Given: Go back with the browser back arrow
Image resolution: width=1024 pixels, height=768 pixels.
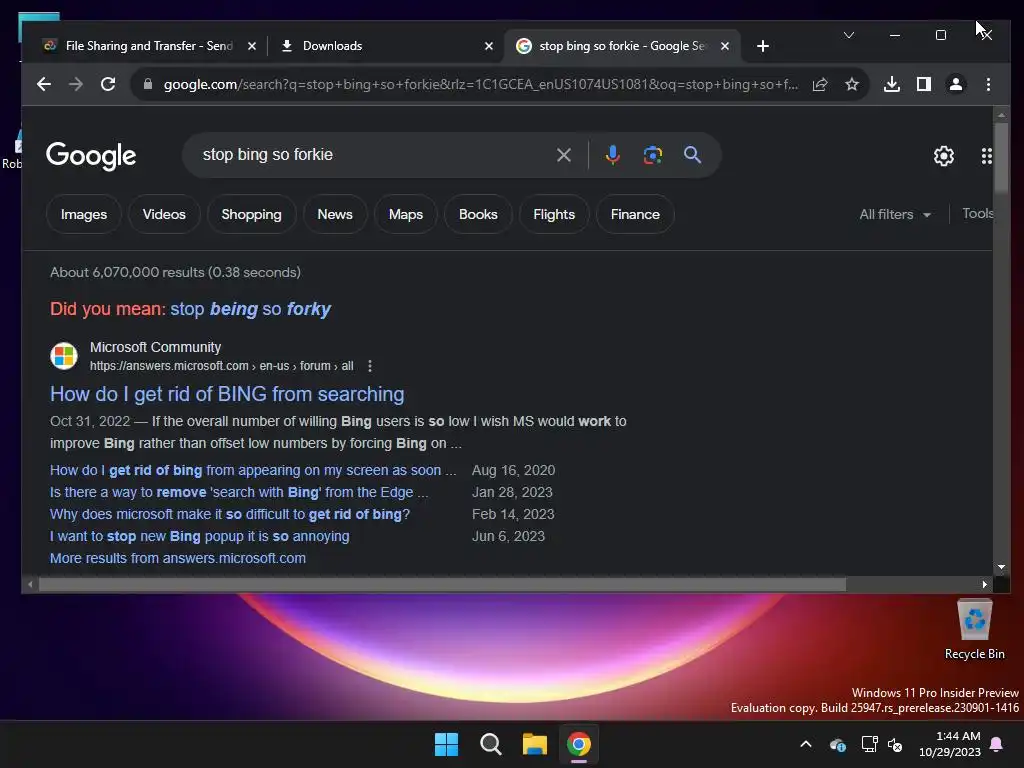Looking at the screenshot, I should pyautogui.click(x=44, y=84).
